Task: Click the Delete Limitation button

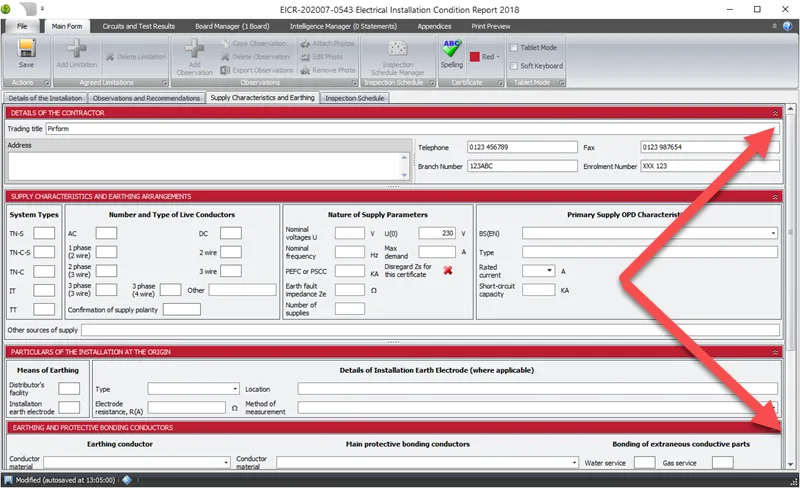Action: 134,57
